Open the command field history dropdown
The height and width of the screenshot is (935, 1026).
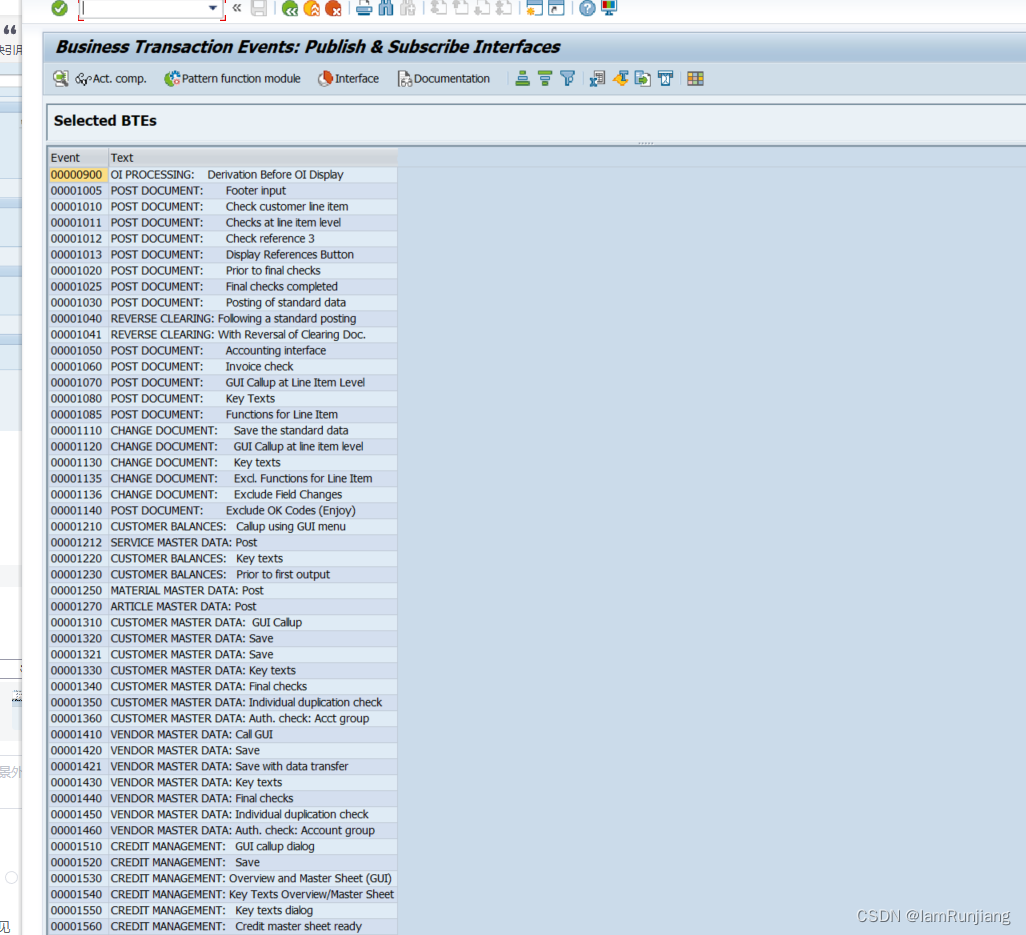[213, 8]
